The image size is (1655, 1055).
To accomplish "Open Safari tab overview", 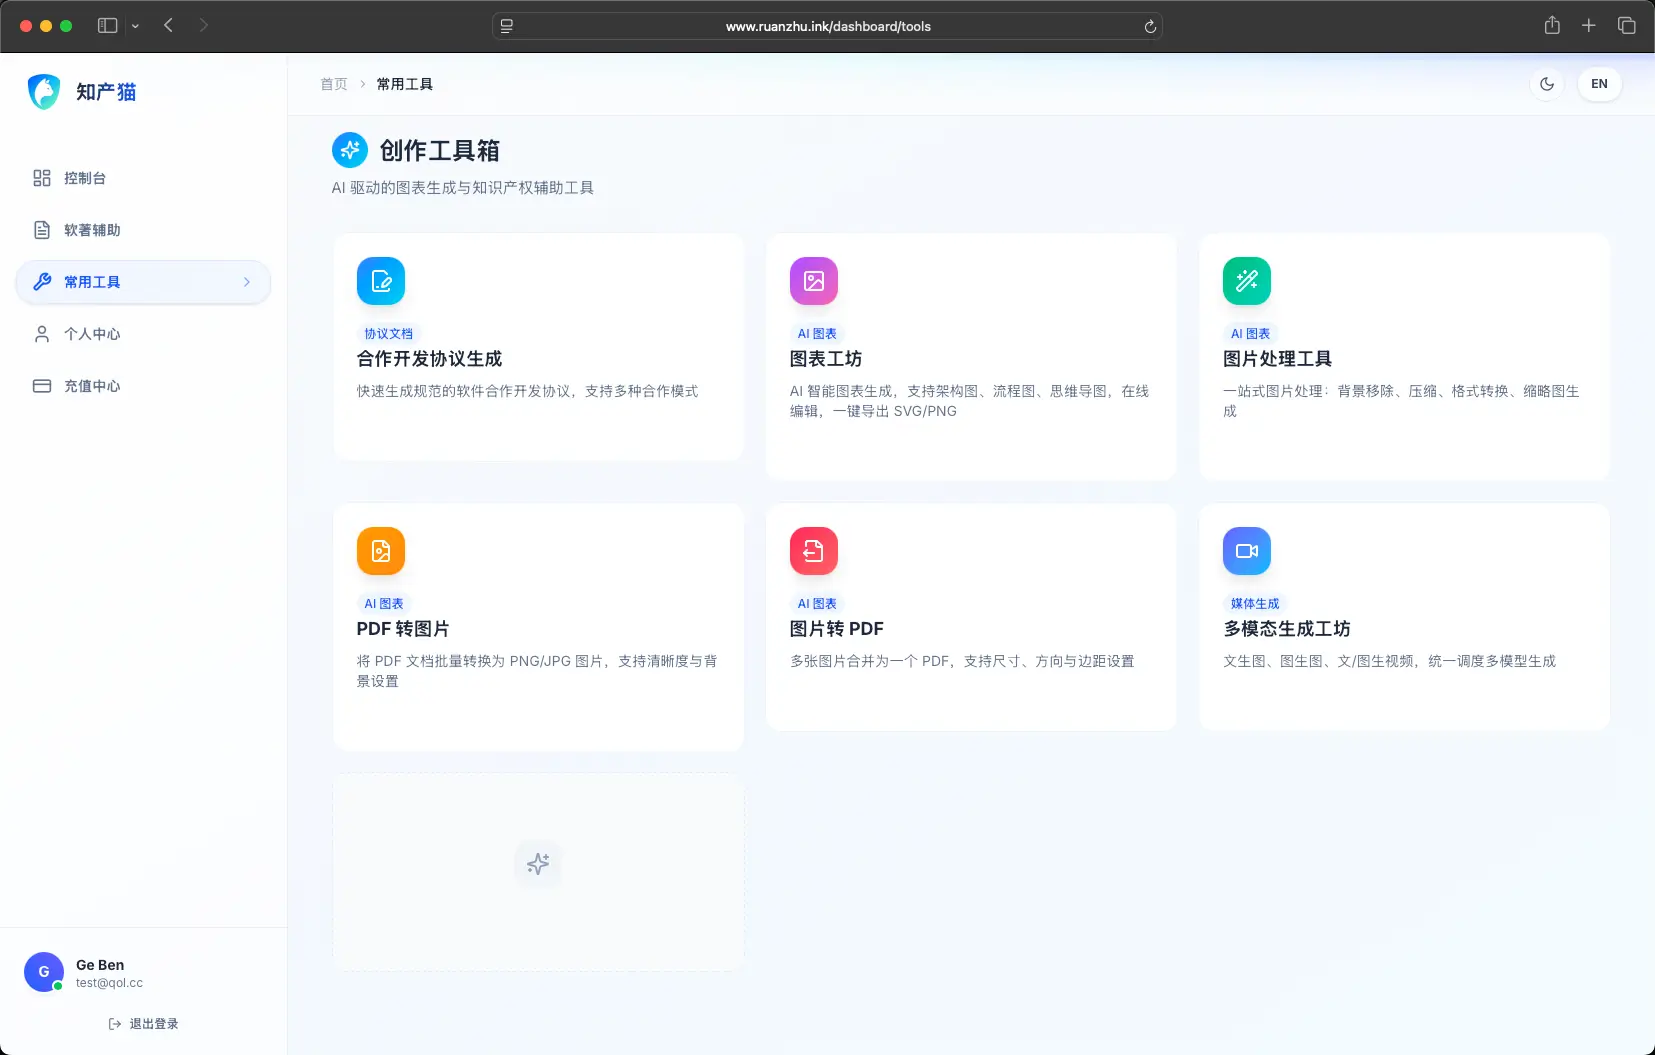I will (x=1627, y=26).
